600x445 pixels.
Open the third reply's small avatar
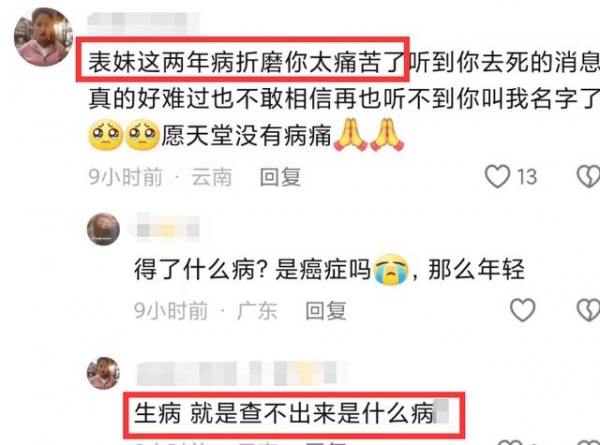(x=103, y=373)
